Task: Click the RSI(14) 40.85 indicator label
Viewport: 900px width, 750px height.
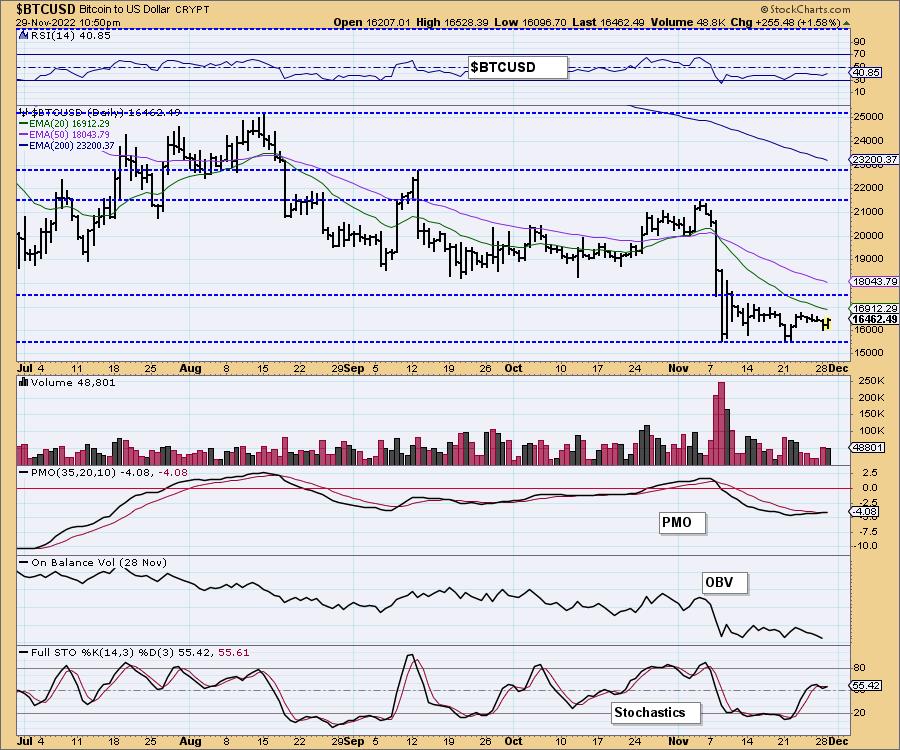Action: pyautogui.click(x=69, y=35)
